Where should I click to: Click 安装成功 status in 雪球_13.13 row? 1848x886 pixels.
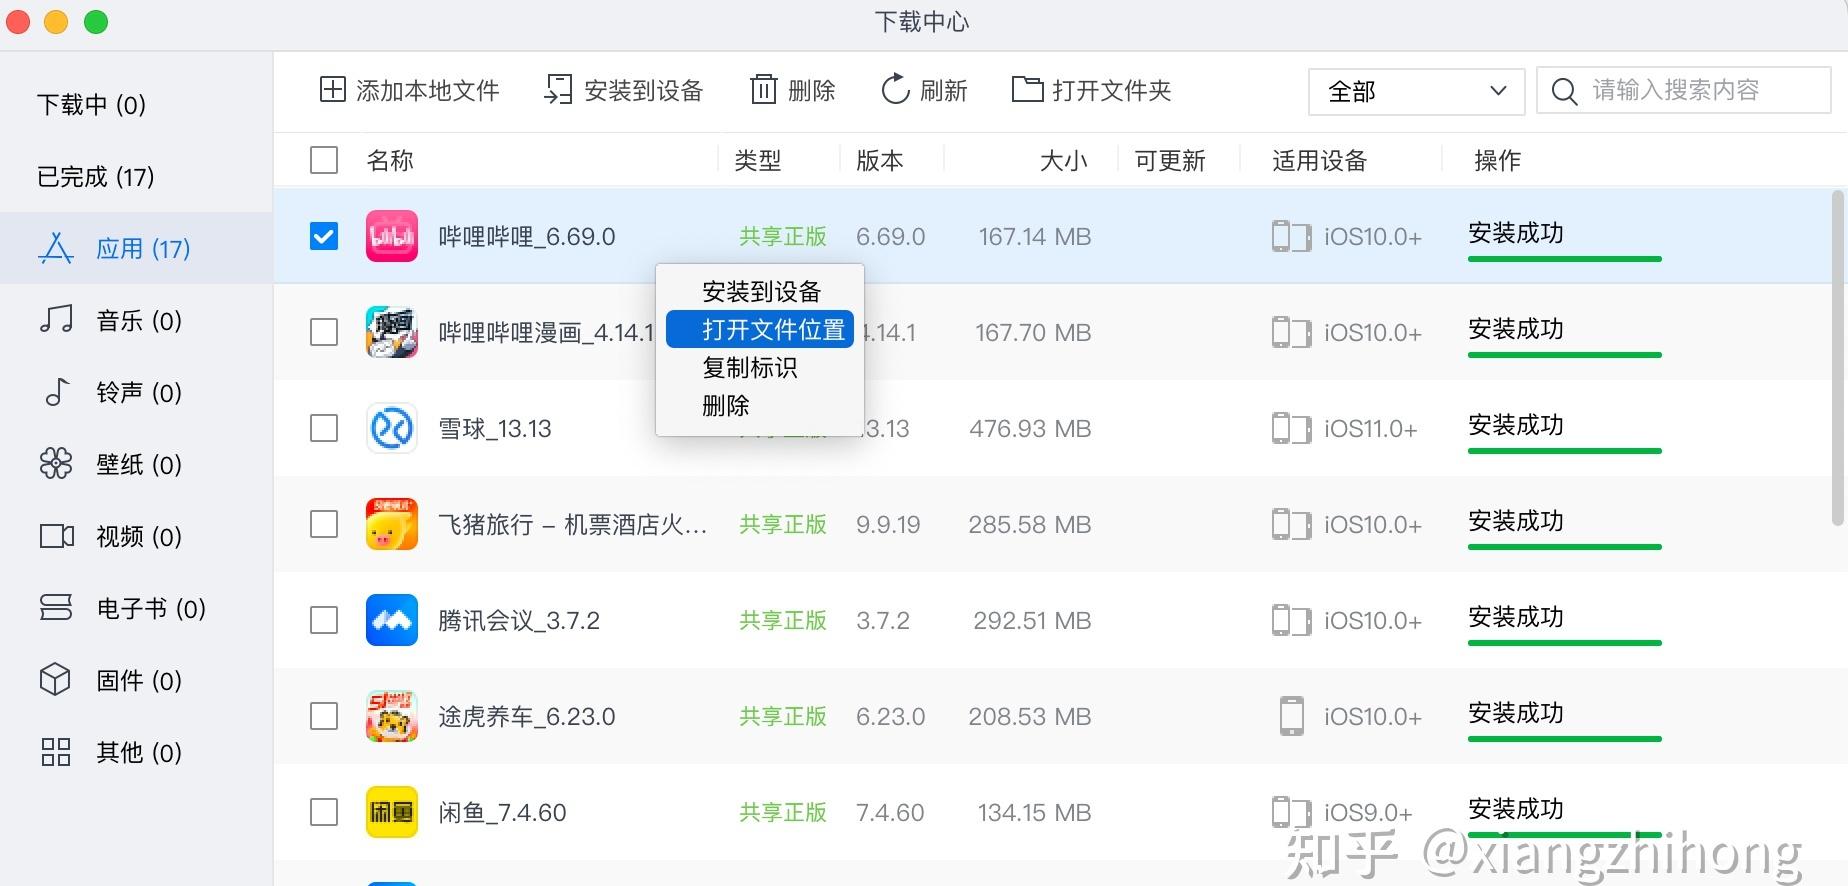pos(1516,425)
